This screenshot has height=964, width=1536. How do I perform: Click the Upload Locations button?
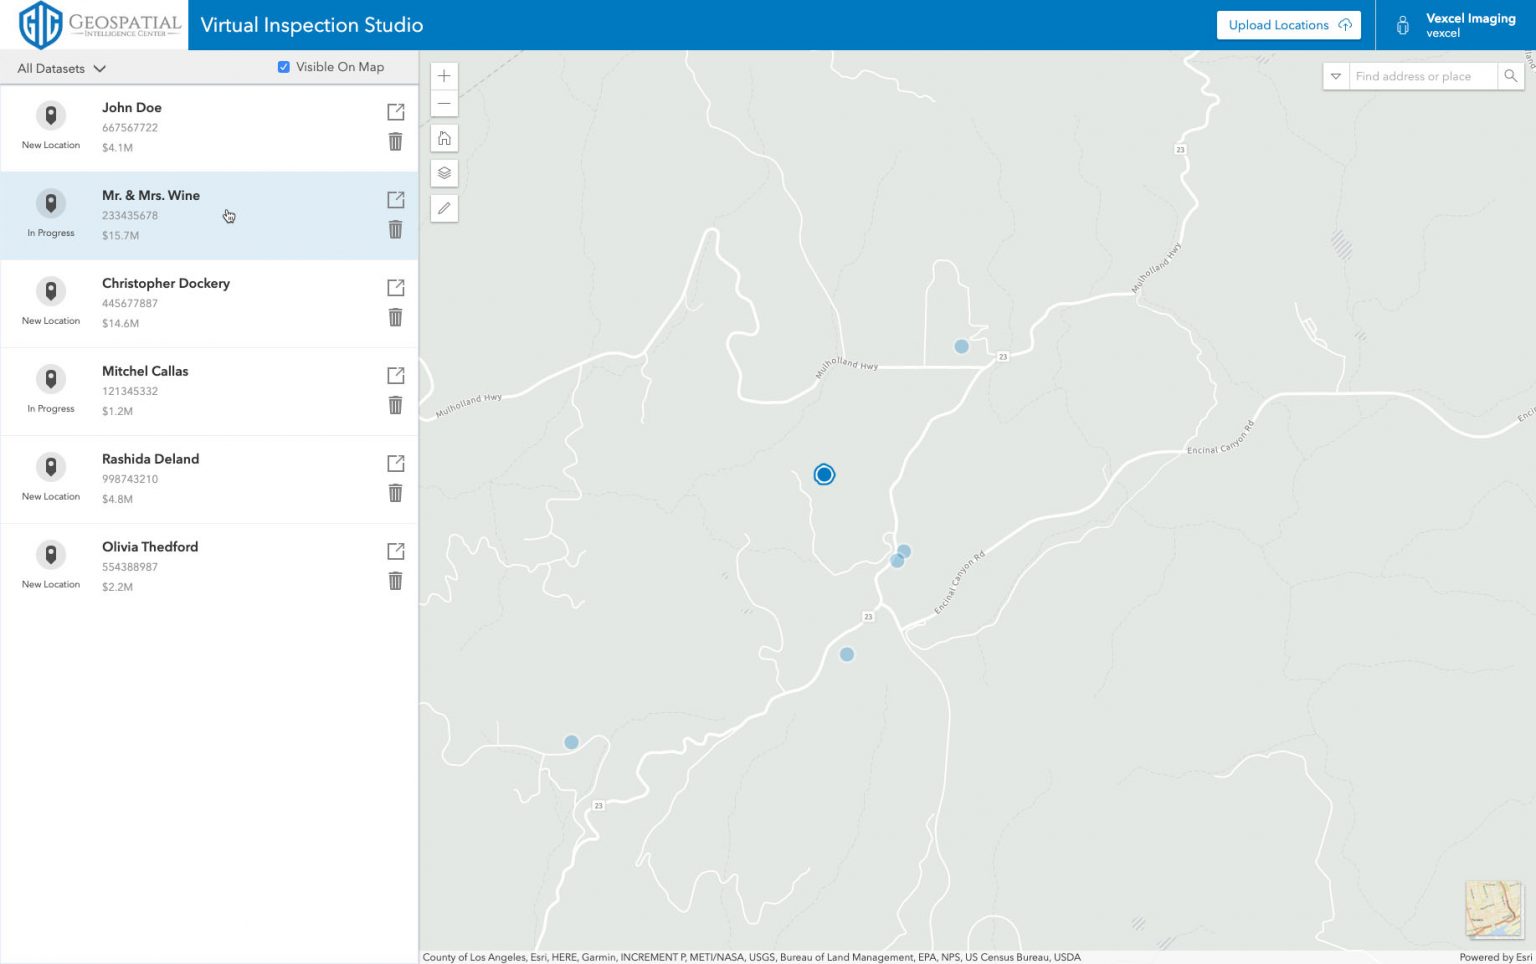coord(1289,25)
